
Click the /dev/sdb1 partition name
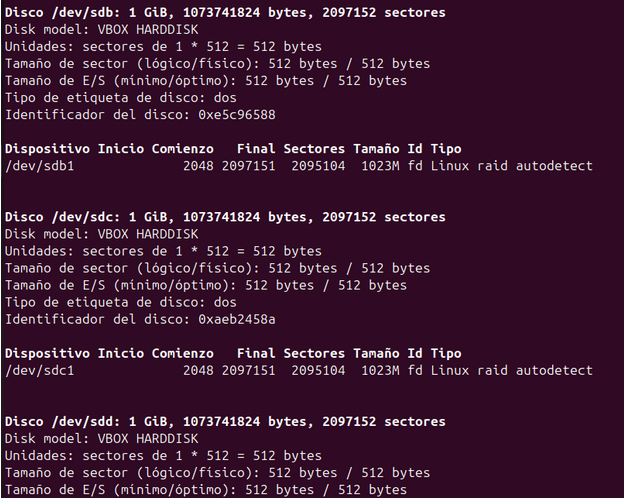(x=40, y=166)
